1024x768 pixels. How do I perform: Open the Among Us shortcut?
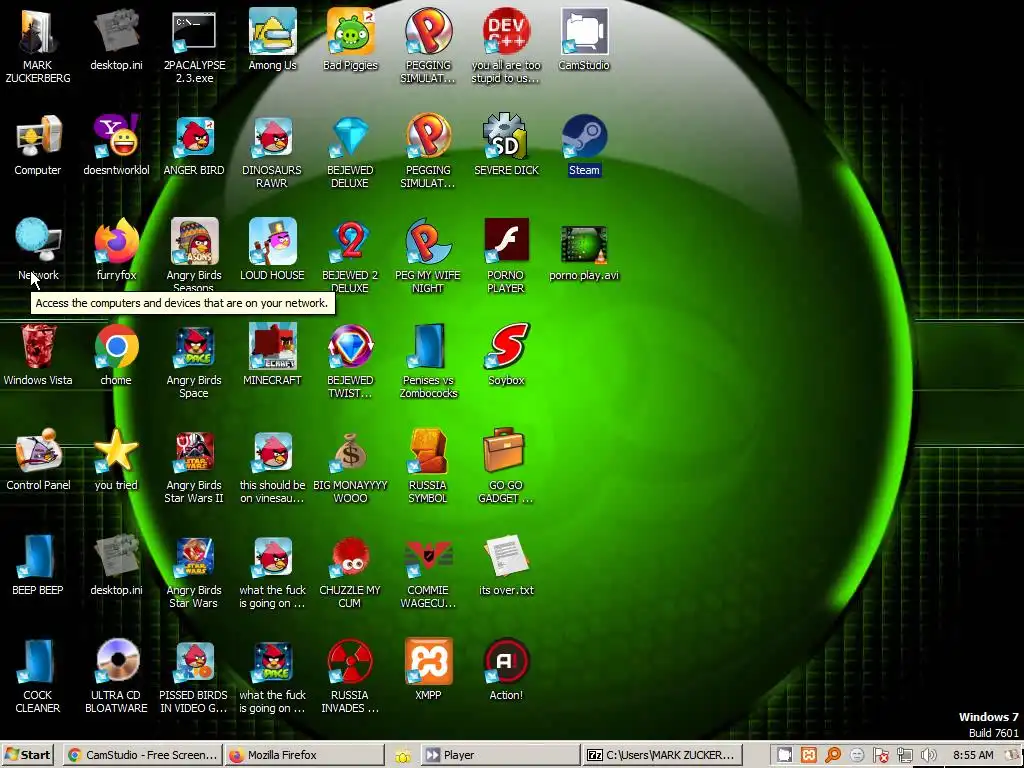pyautogui.click(x=272, y=31)
